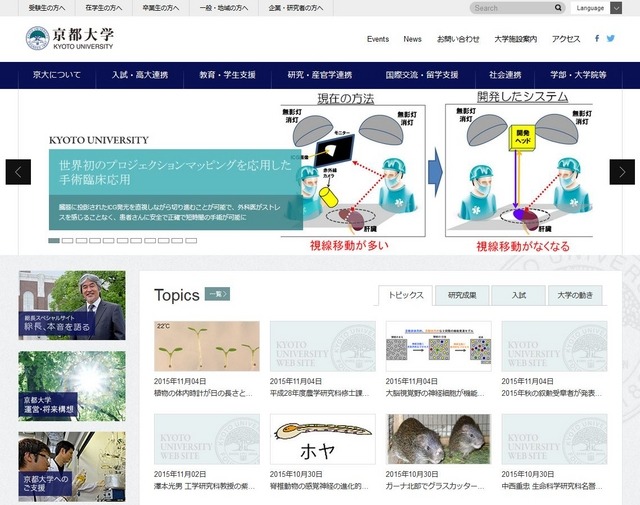
Task: Switch to the 大学の動き tab
Action: [575, 295]
